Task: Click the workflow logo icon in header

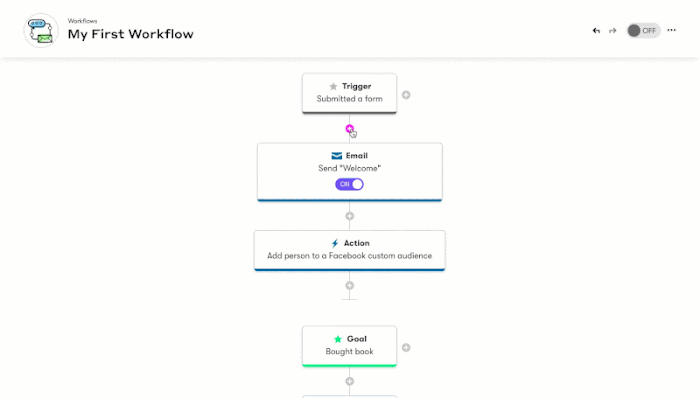Action: click(41, 30)
